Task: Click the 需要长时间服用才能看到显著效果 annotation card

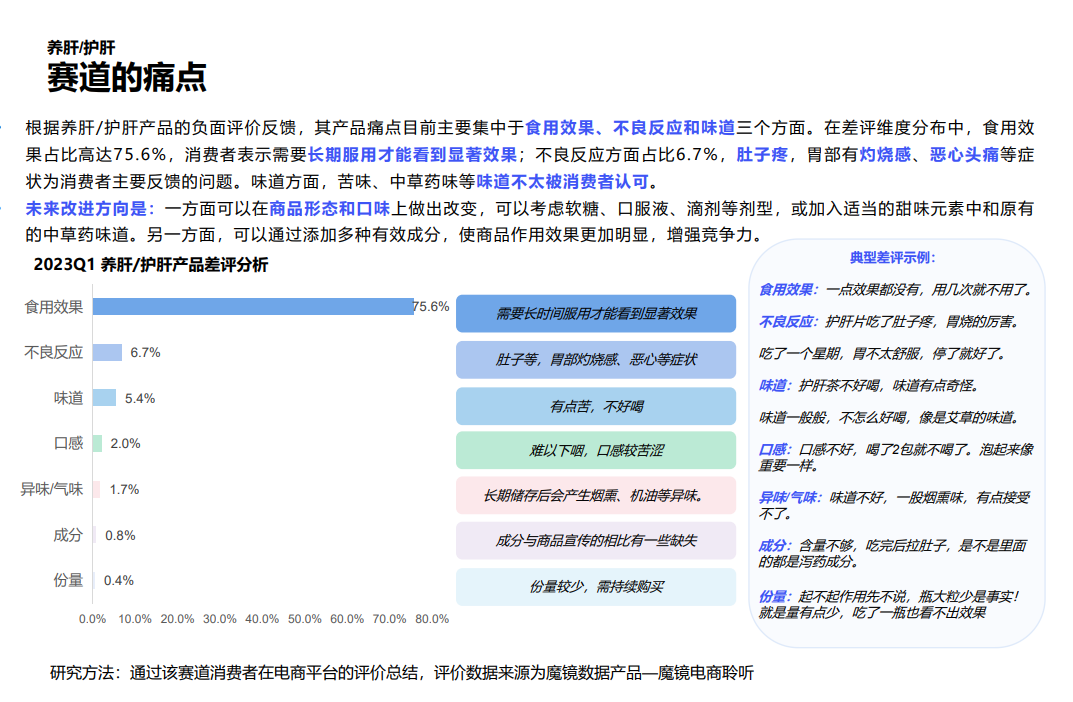Action: pyautogui.click(x=597, y=313)
